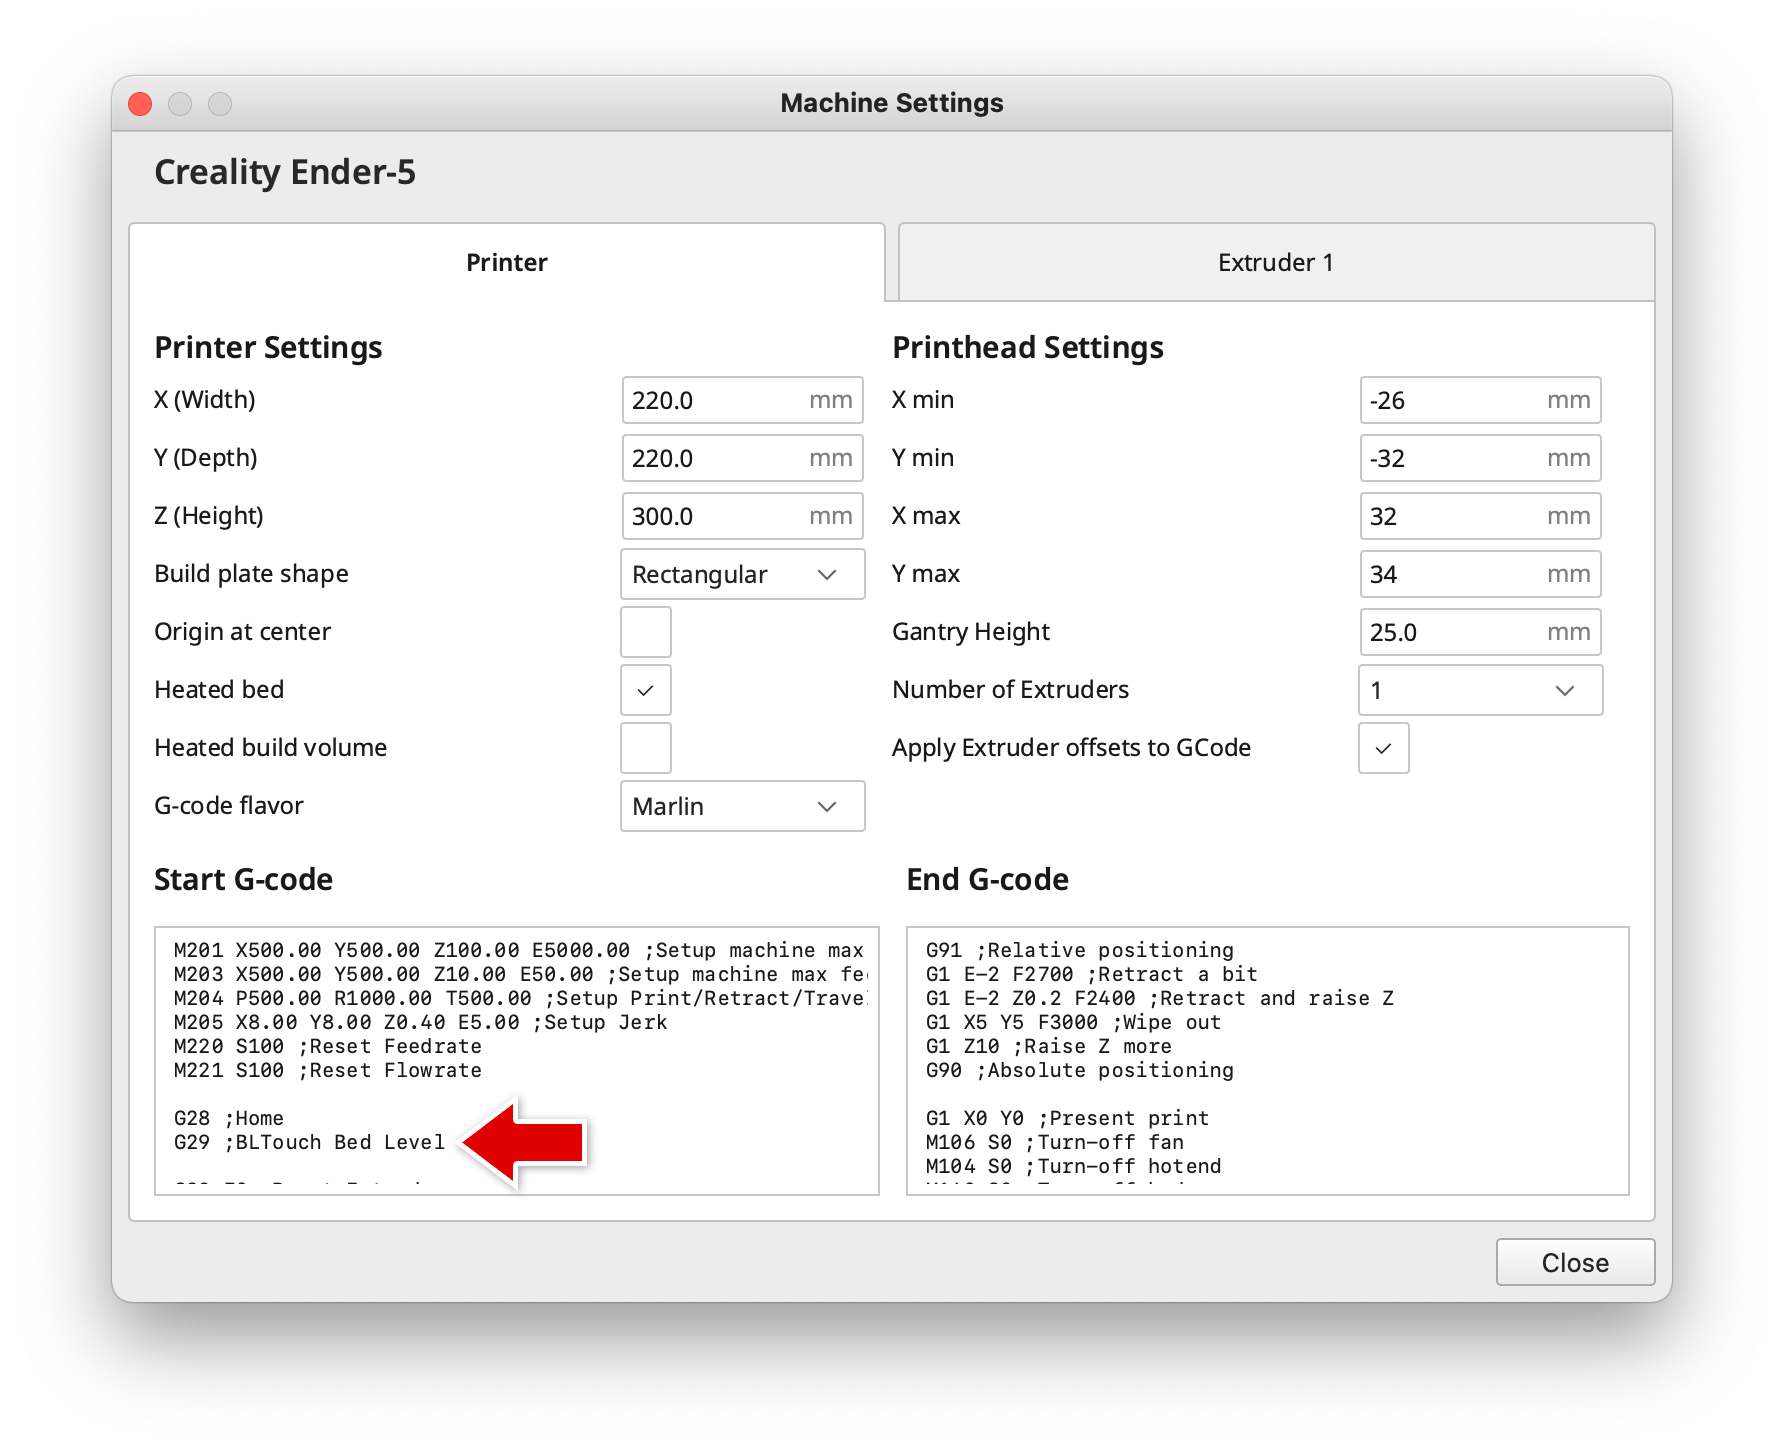
Task: Uncheck Apply Extruder offsets to GCode
Action: tap(1383, 748)
